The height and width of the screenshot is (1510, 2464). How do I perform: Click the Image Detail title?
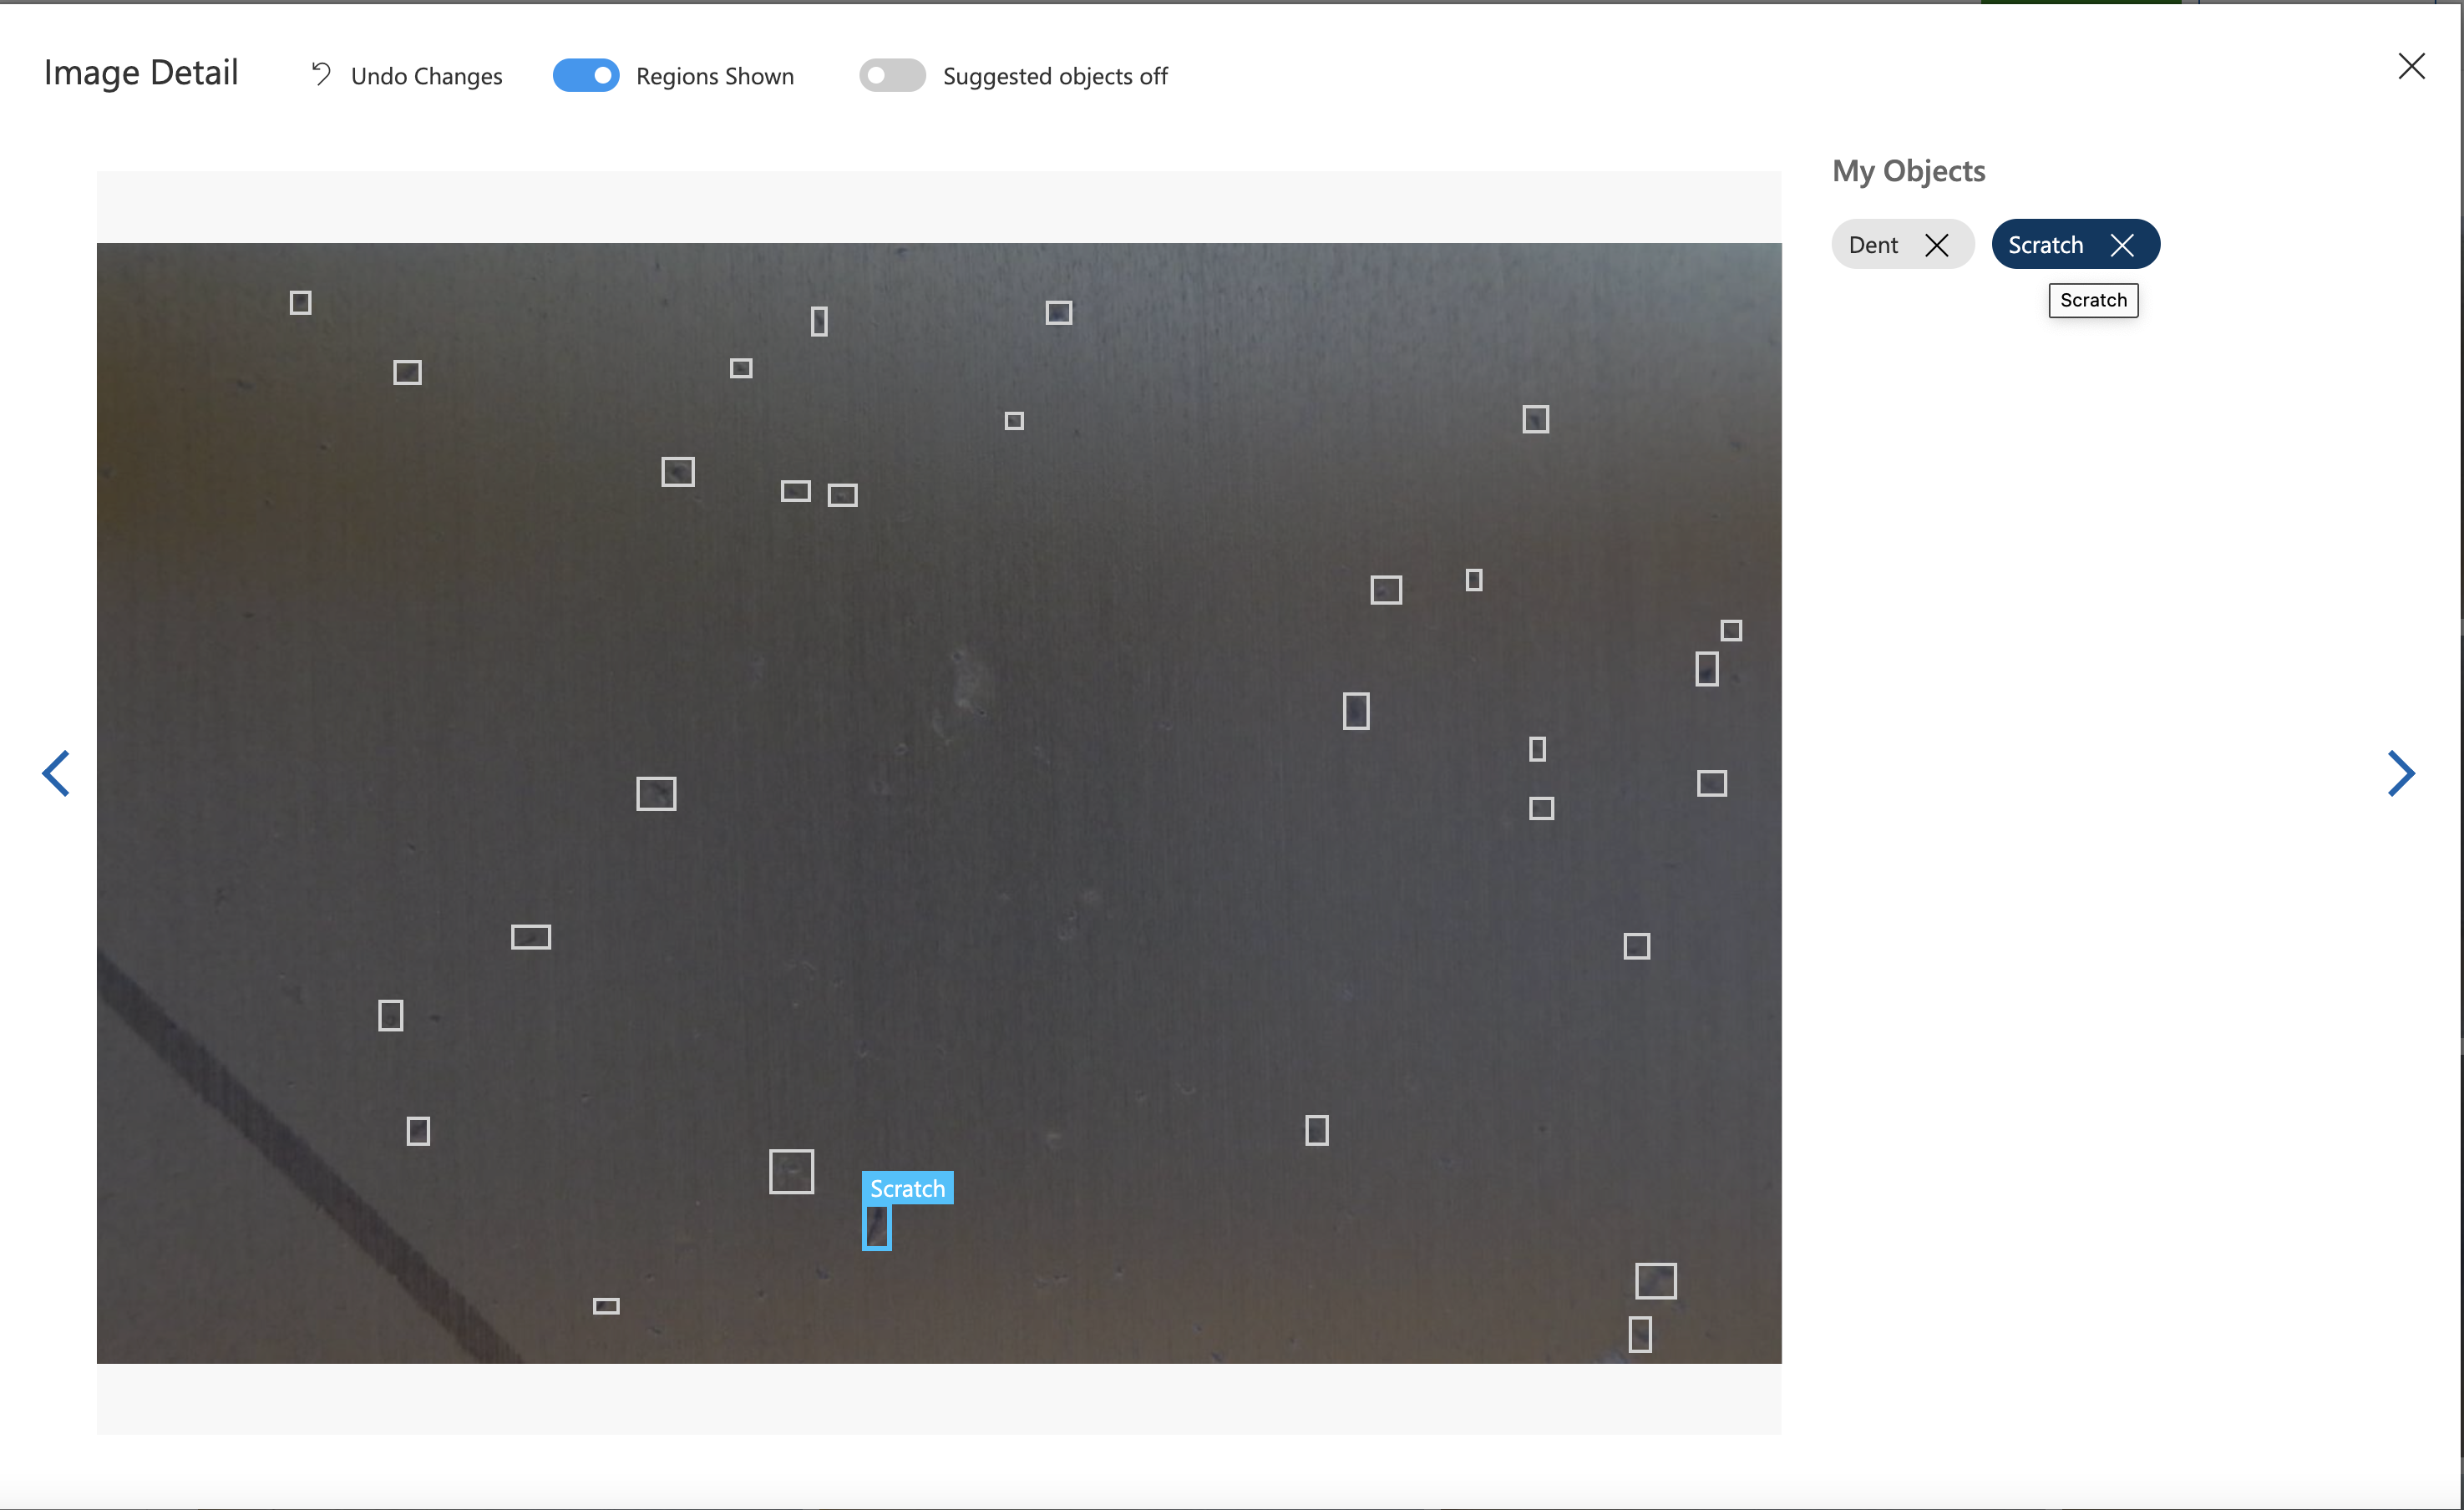click(141, 73)
